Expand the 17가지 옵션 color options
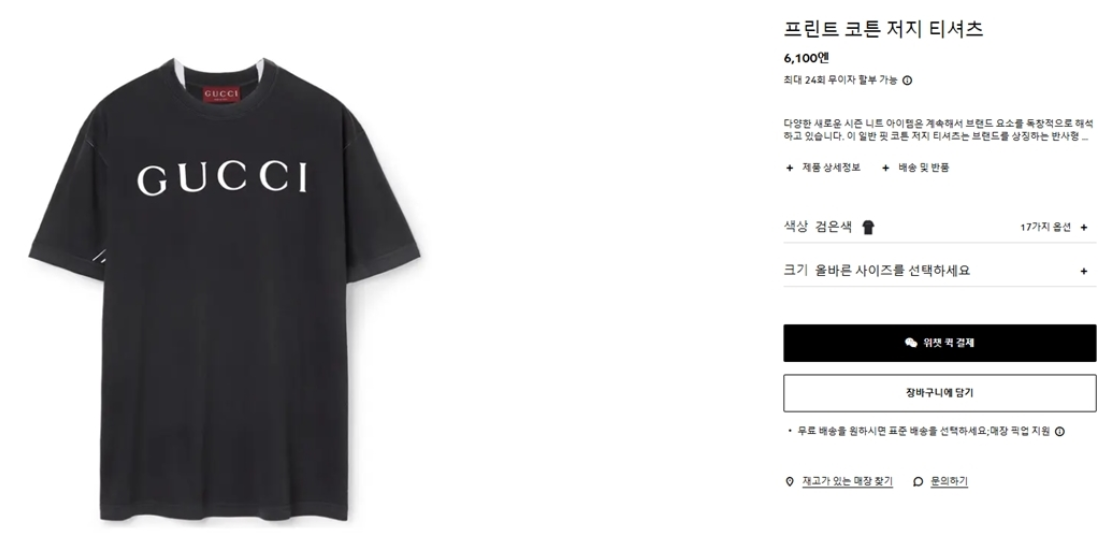The width and height of the screenshot is (1098, 550). click(x=1054, y=227)
